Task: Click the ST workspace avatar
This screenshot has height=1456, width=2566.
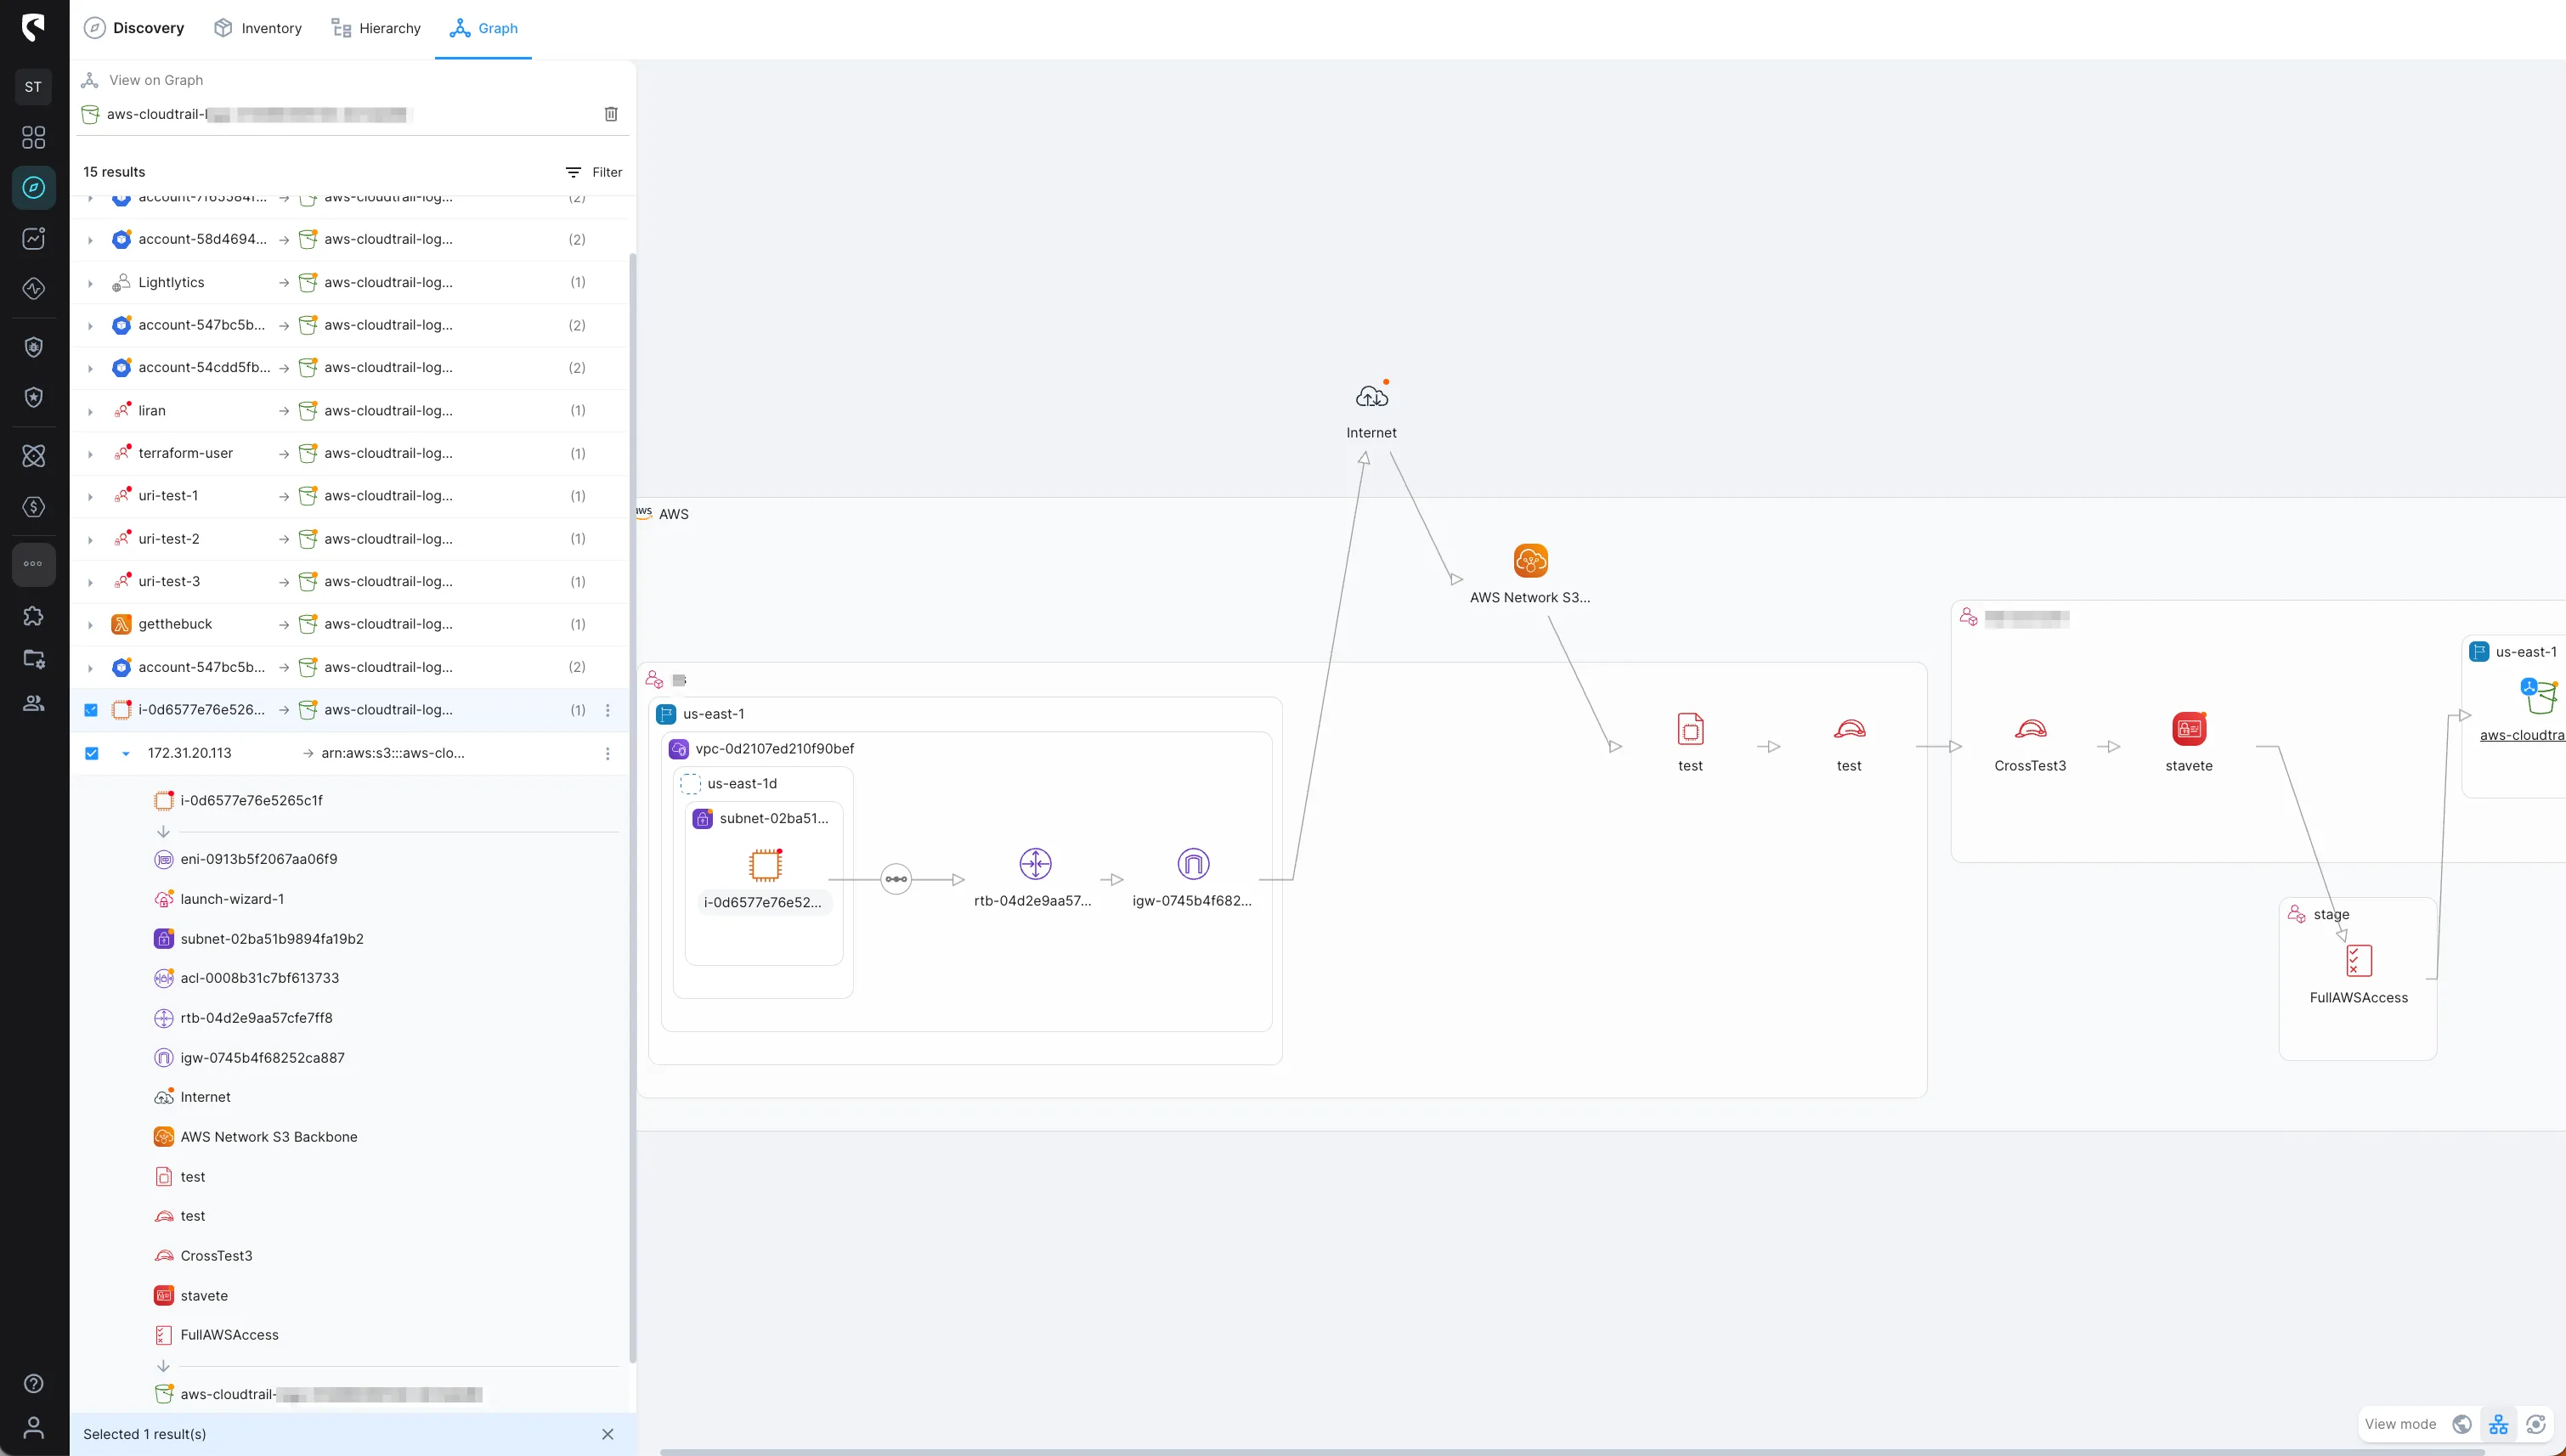Action: 33,87
